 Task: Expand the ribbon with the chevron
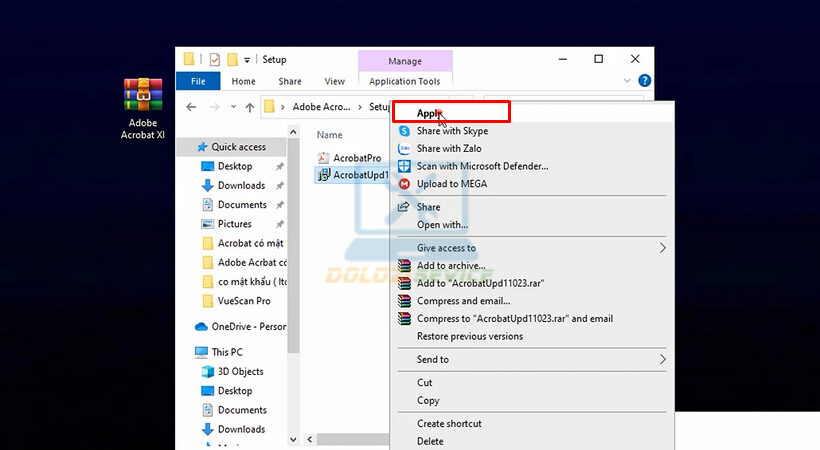click(627, 81)
